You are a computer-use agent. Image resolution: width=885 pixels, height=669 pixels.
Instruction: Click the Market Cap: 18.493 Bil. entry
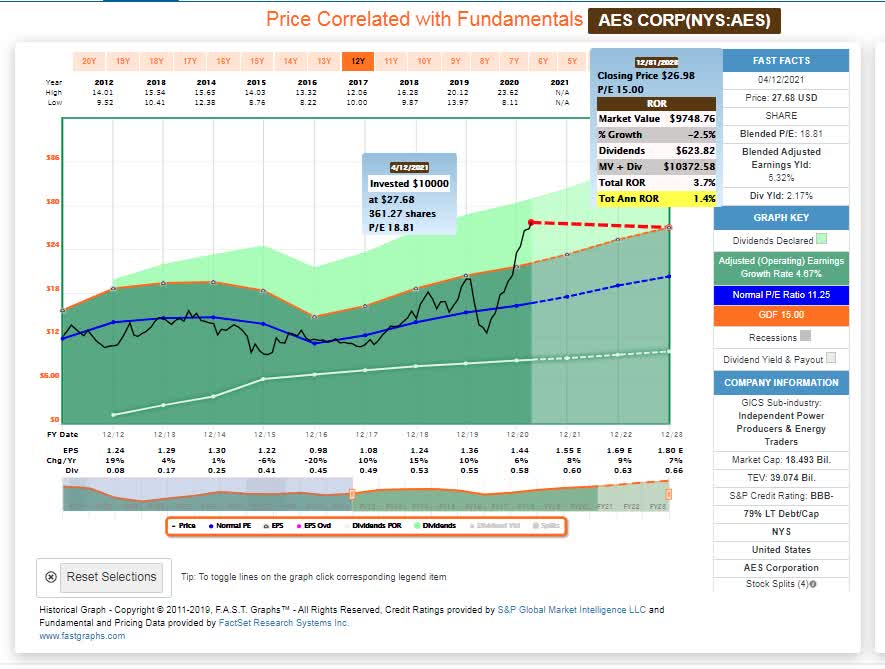[781, 460]
